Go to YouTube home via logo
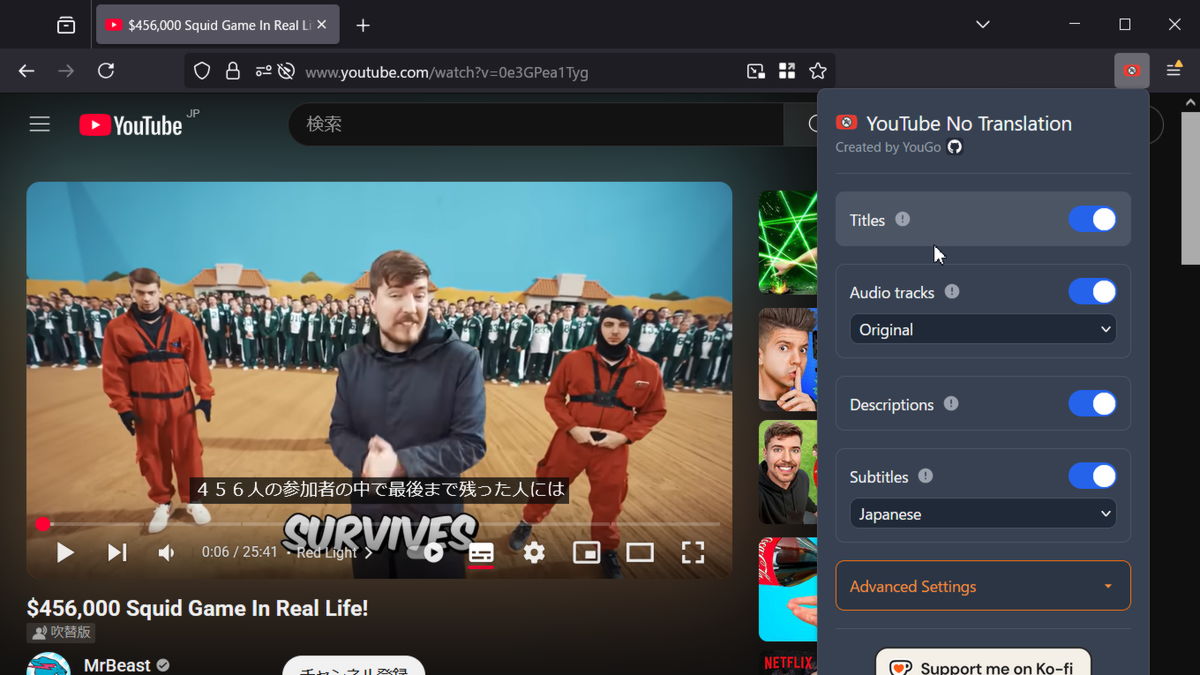The width and height of the screenshot is (1200, 675). click(x=131, y=124)
